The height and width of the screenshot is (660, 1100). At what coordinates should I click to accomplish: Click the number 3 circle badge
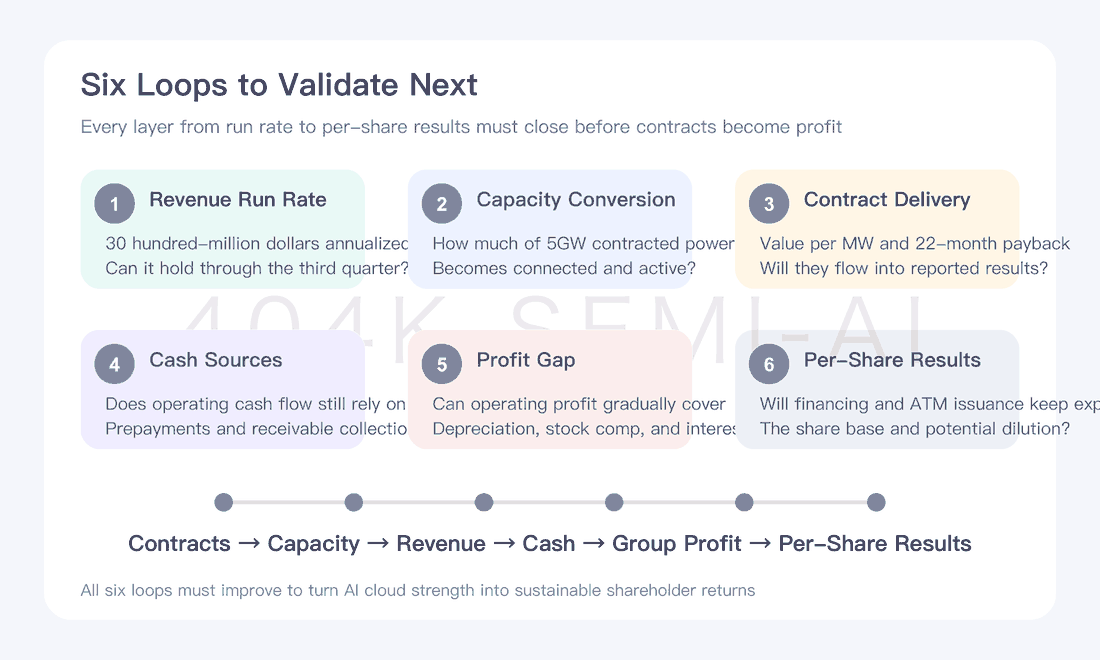pyautogui.click(x=769, y=203)
